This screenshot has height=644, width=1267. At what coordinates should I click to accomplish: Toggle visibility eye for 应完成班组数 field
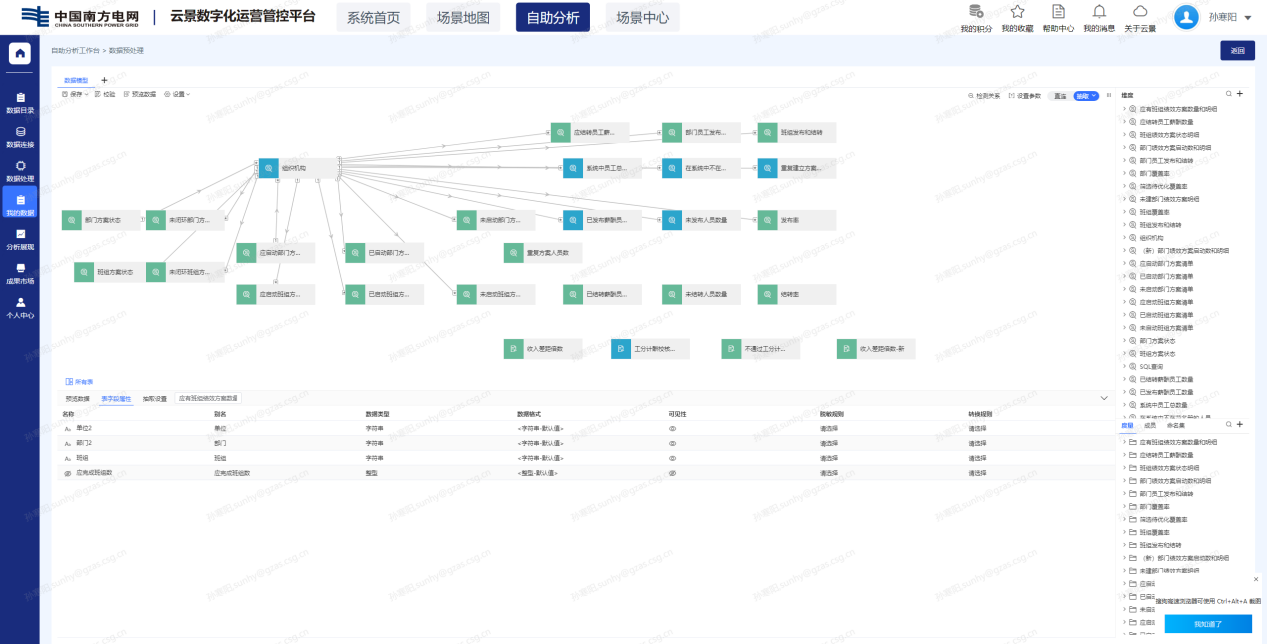pyautogui.click(x=672, y=472)
